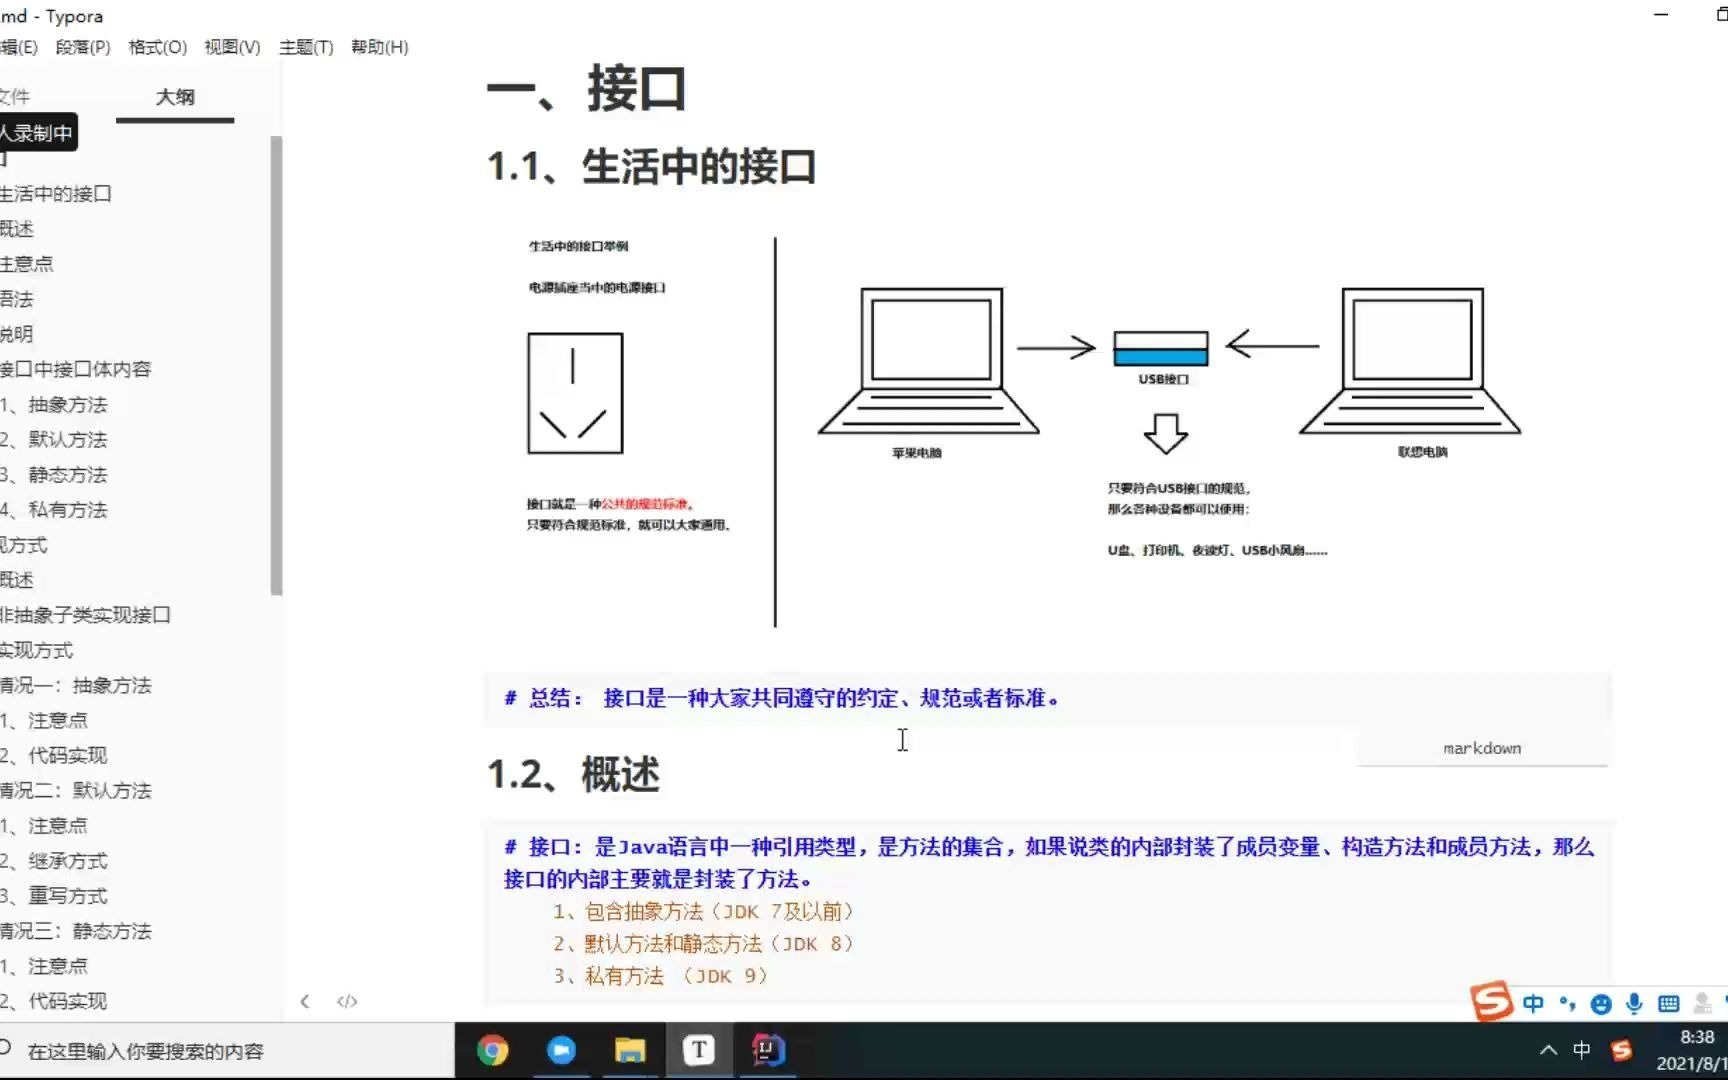The width and height of the screenshot is (1728, 1080).
Task: Go to 2、默认方法 outline entry
Action: click(x=54, y=440)
